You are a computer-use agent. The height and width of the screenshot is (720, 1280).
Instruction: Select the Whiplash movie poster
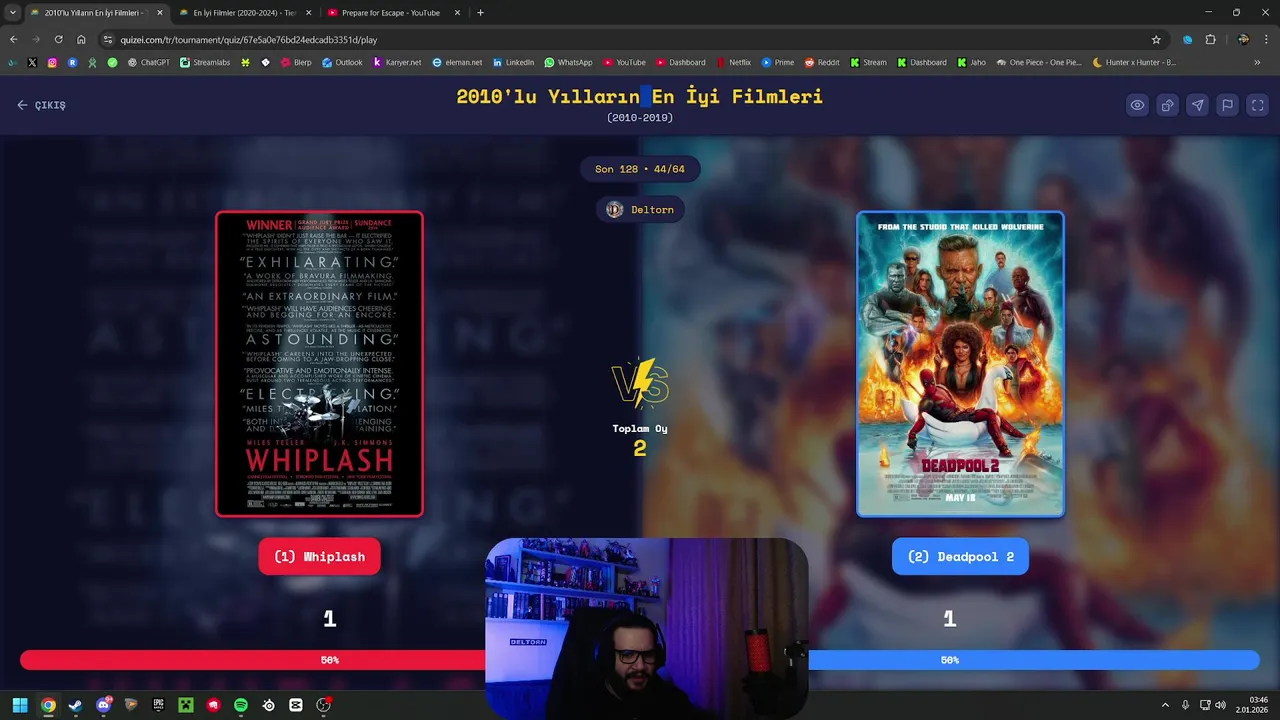pyautogui.click(x=319, y=364)
